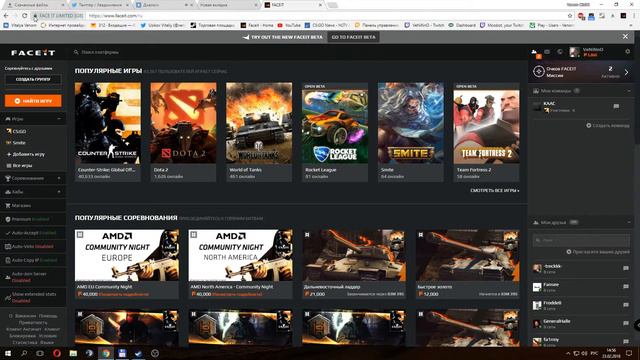Click Смотреть все игры link
Image resolution: width=640 pixels, height=360 pixels.
(495, 191)
